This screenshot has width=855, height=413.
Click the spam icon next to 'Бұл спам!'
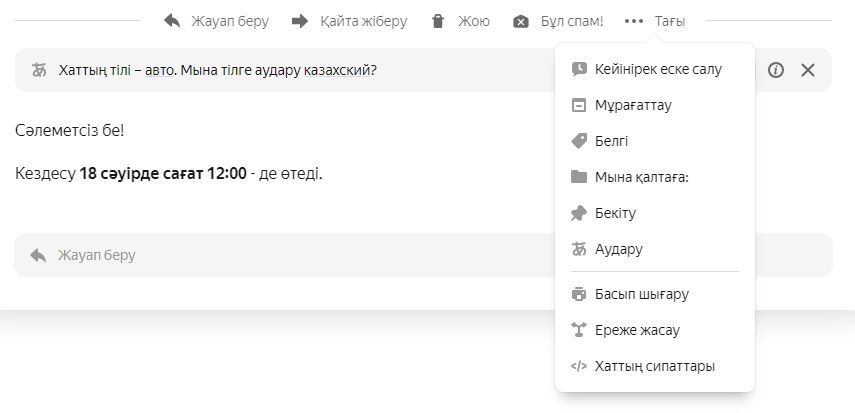[521, 21]
